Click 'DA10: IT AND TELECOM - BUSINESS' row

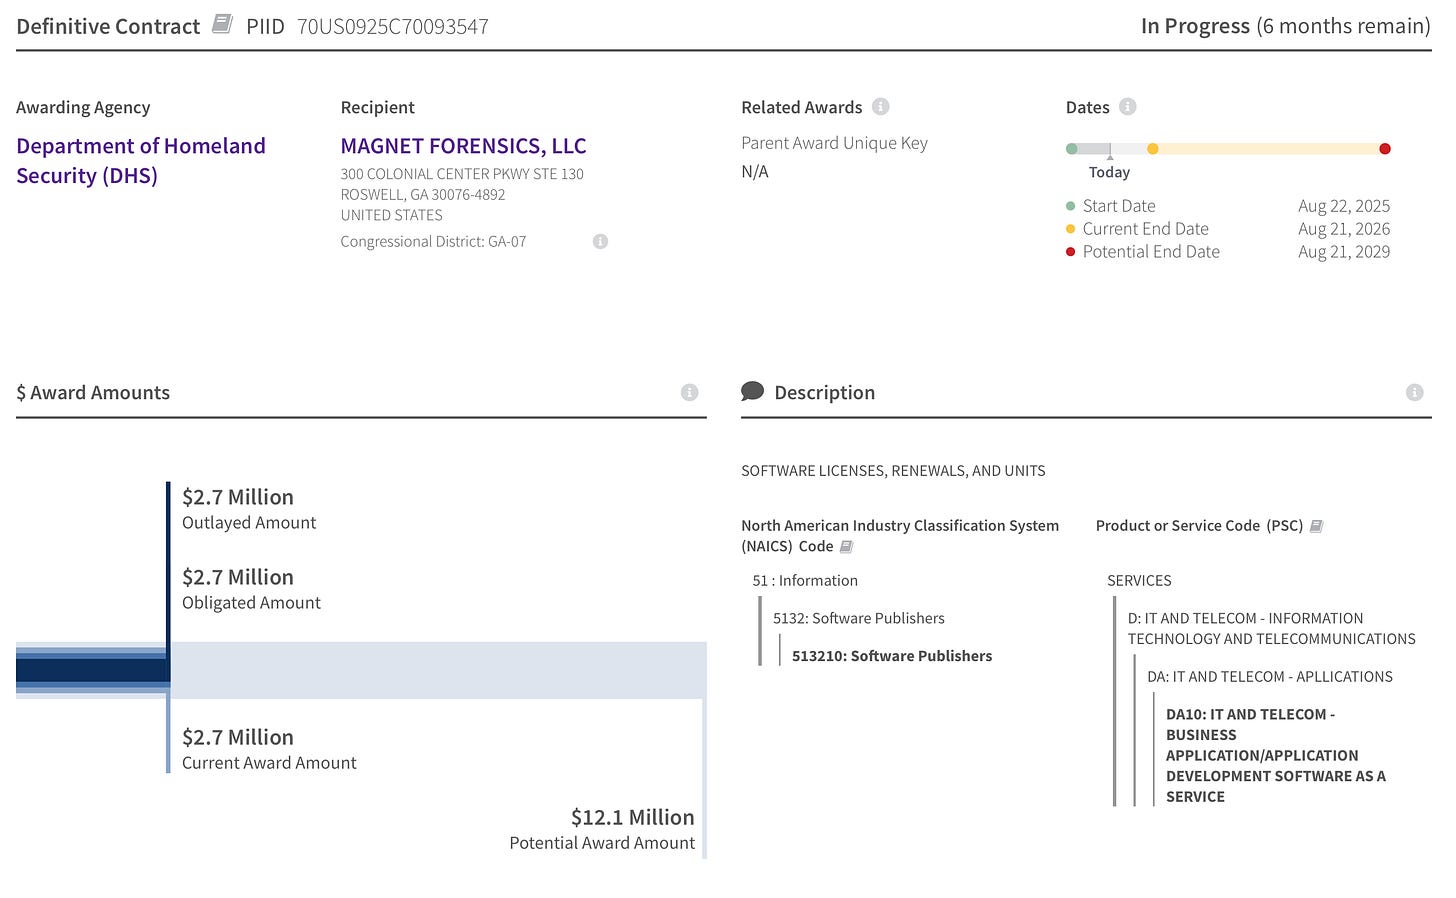(1276, 755)
